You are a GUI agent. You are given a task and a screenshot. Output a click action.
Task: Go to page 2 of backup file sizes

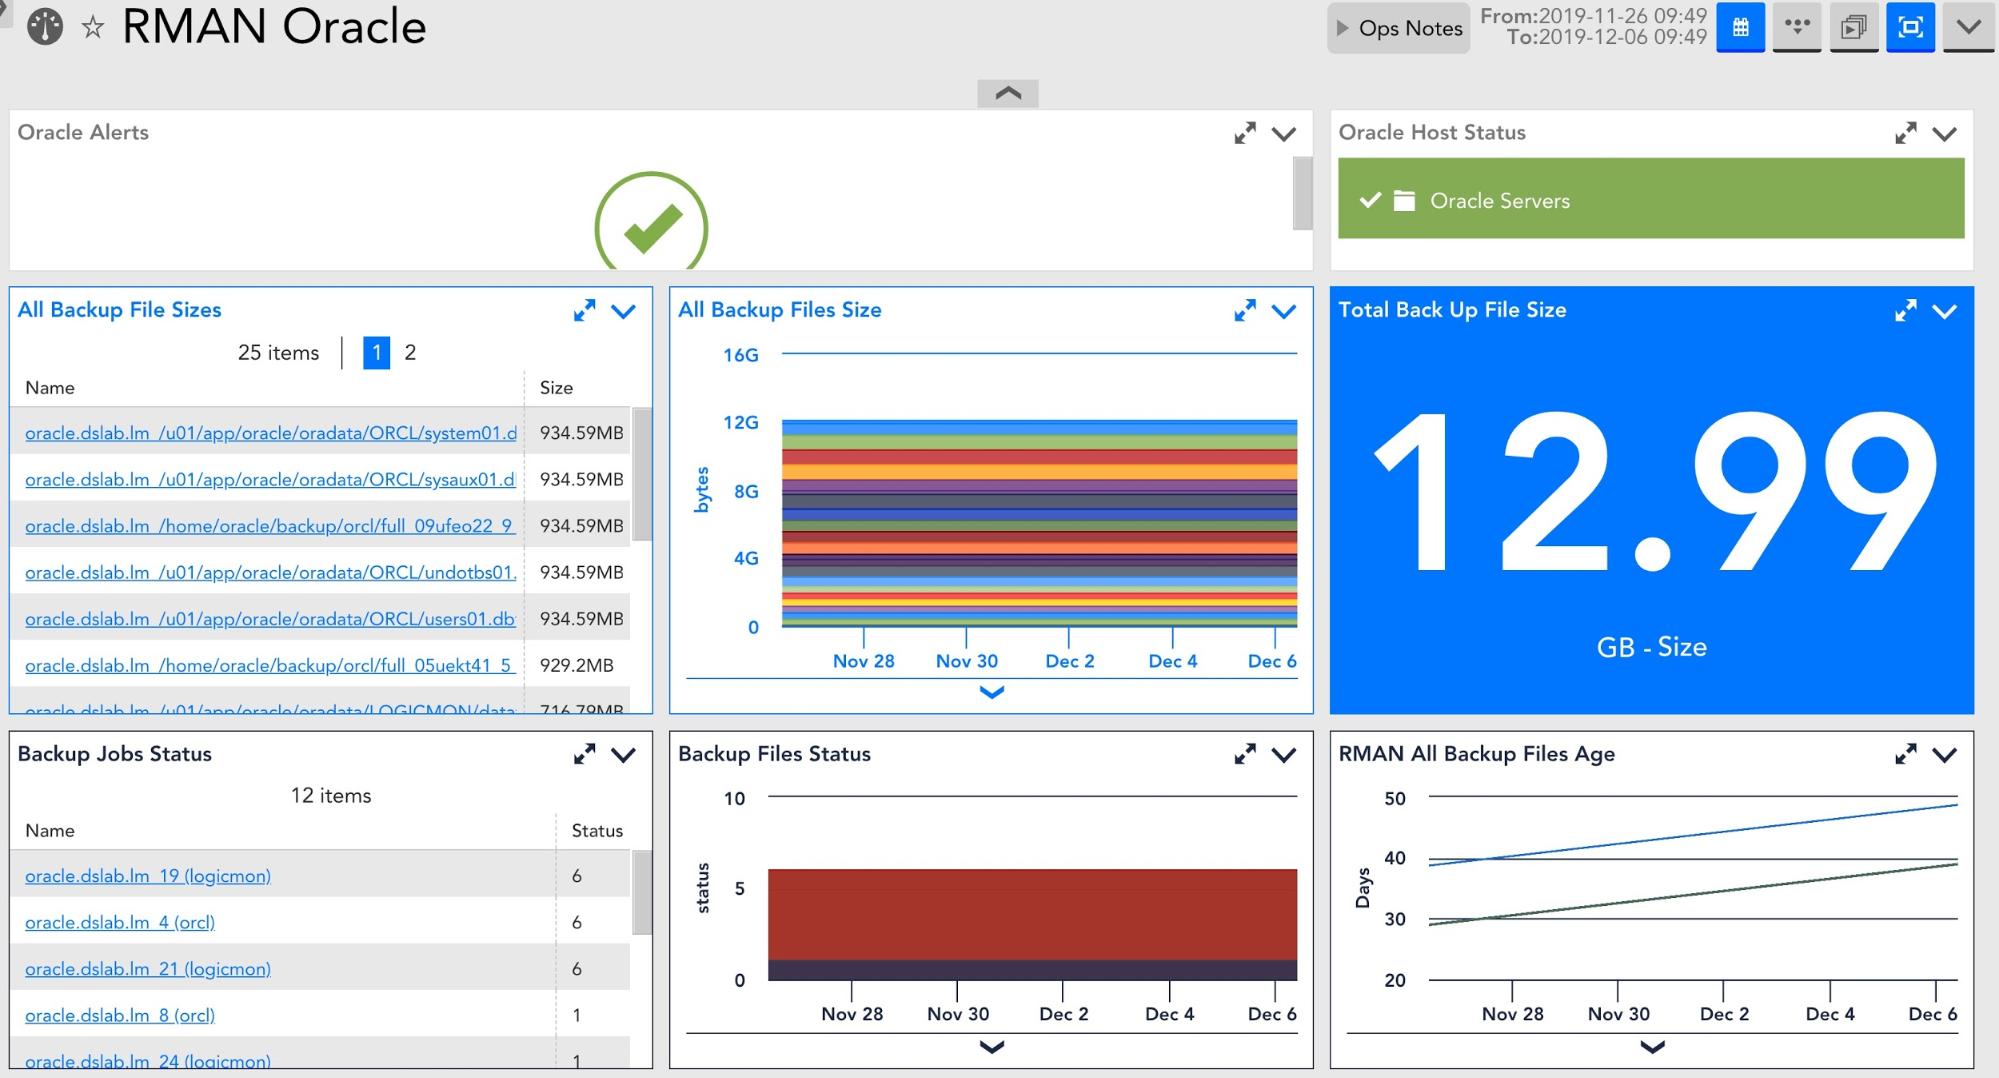410,352
